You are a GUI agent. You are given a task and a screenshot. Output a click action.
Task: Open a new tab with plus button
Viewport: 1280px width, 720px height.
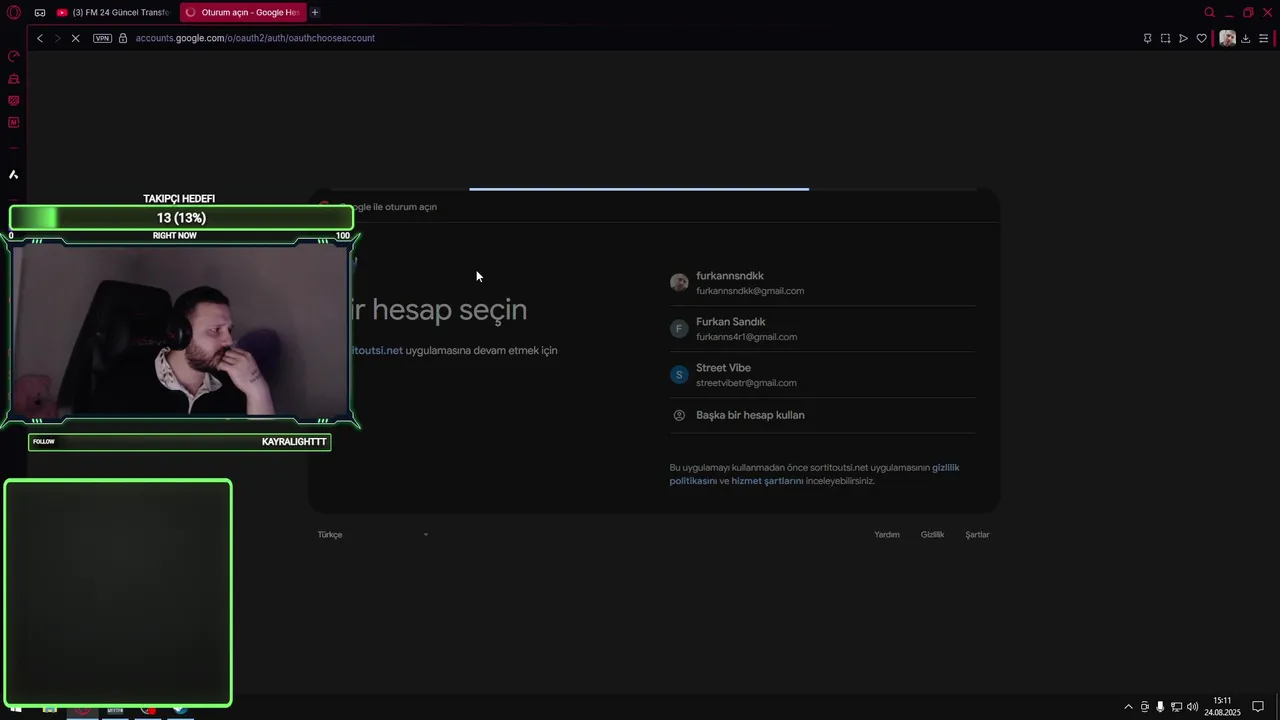coord(315,12)
